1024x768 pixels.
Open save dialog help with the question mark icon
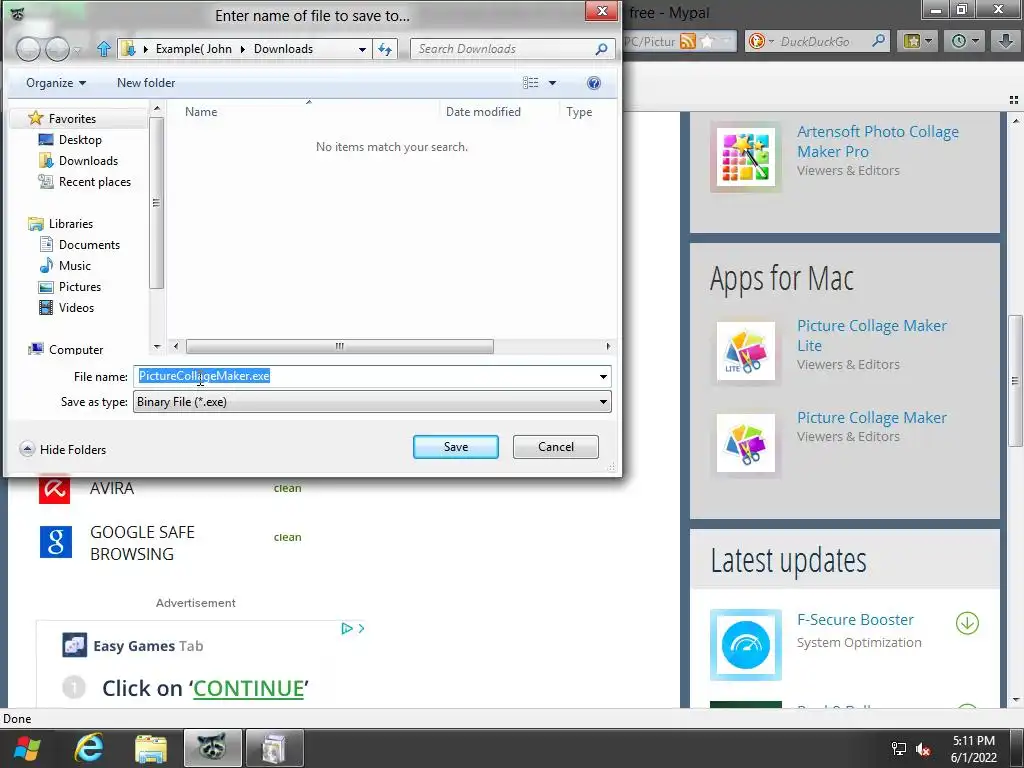(594, 83)
